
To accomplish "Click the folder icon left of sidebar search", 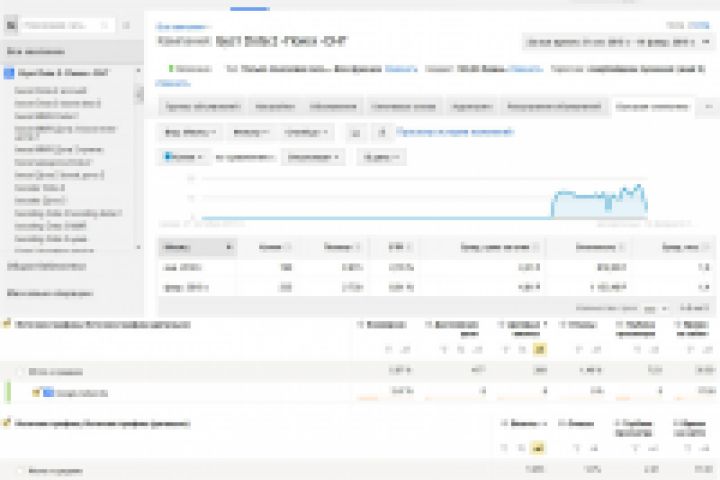I will click(x=11, y=25).
